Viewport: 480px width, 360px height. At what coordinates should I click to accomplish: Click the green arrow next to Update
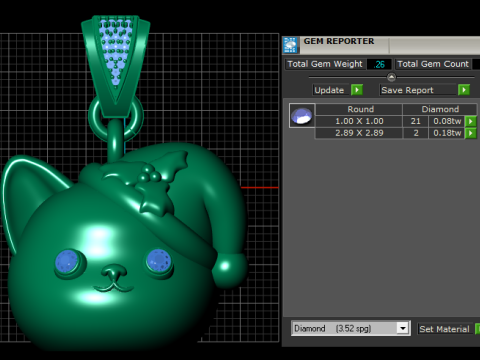point(357,90)
